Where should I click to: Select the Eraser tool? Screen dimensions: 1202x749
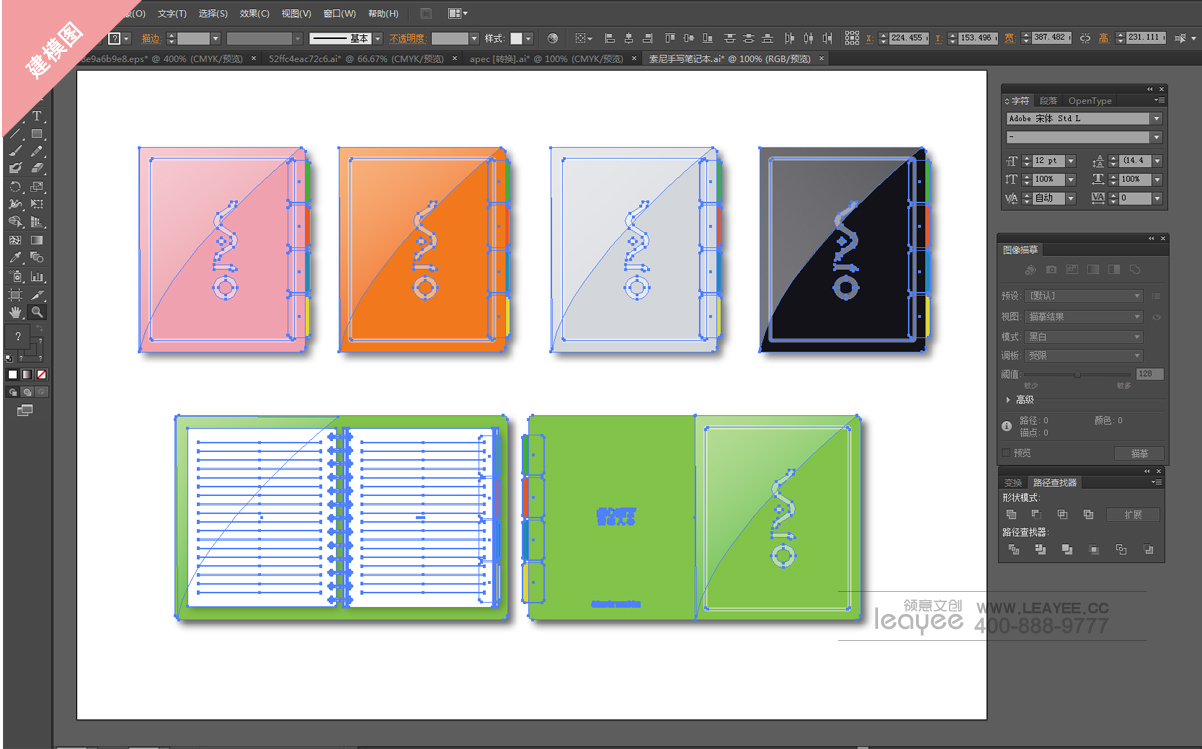pyautogui.click(x=37, y=168)
